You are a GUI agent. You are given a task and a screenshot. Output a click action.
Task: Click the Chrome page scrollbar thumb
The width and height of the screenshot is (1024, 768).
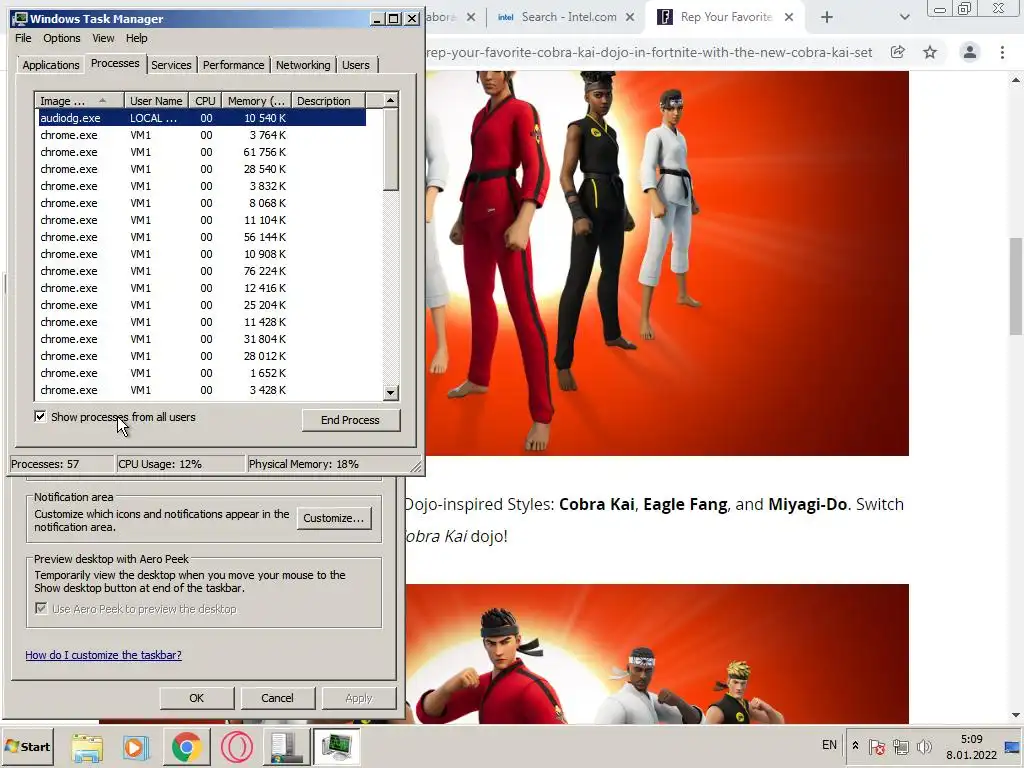pos(1016,287)
